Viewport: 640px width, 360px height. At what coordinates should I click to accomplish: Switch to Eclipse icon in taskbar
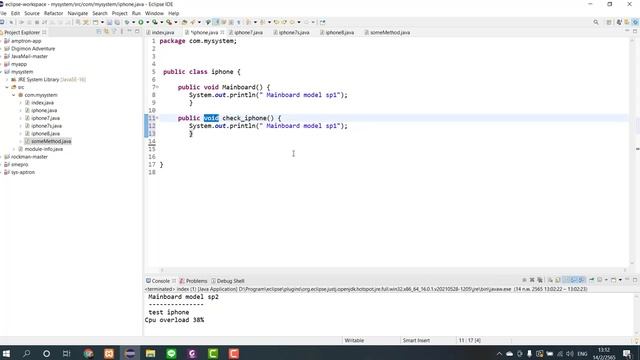pyautogui.click(x=130, y=353)
